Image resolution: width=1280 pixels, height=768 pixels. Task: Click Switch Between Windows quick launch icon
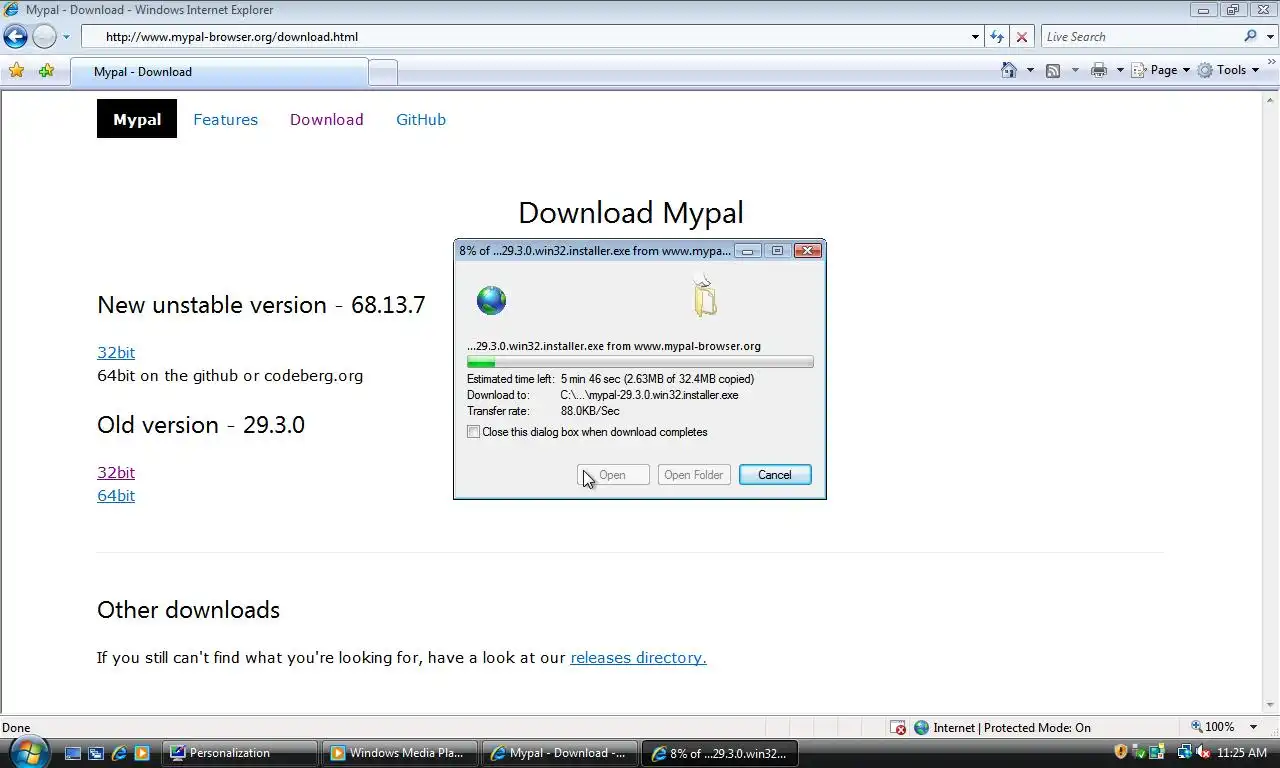[x=96, y=753]
